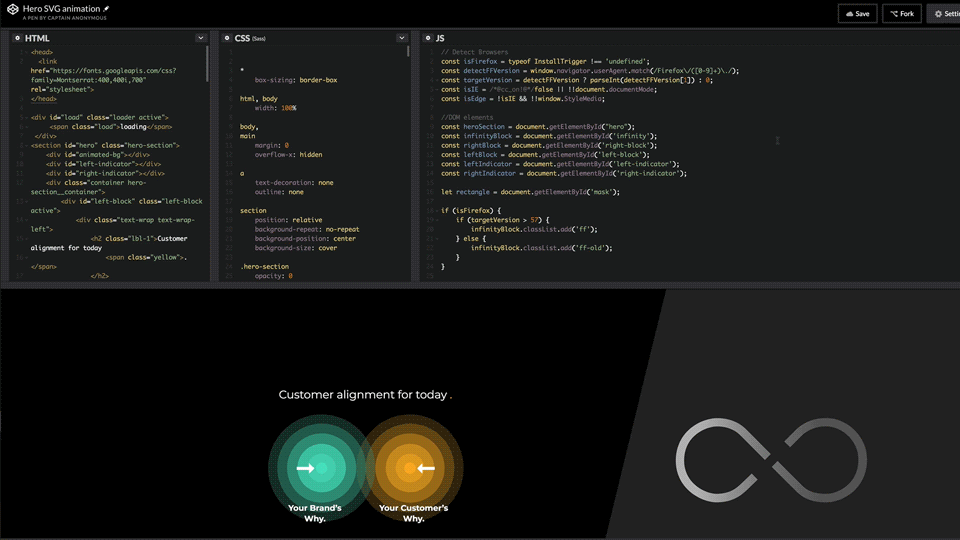The width and height of the screenshot is (960, 540).
Task: Click the Your Brand's Why label
Action: [315, 513]
